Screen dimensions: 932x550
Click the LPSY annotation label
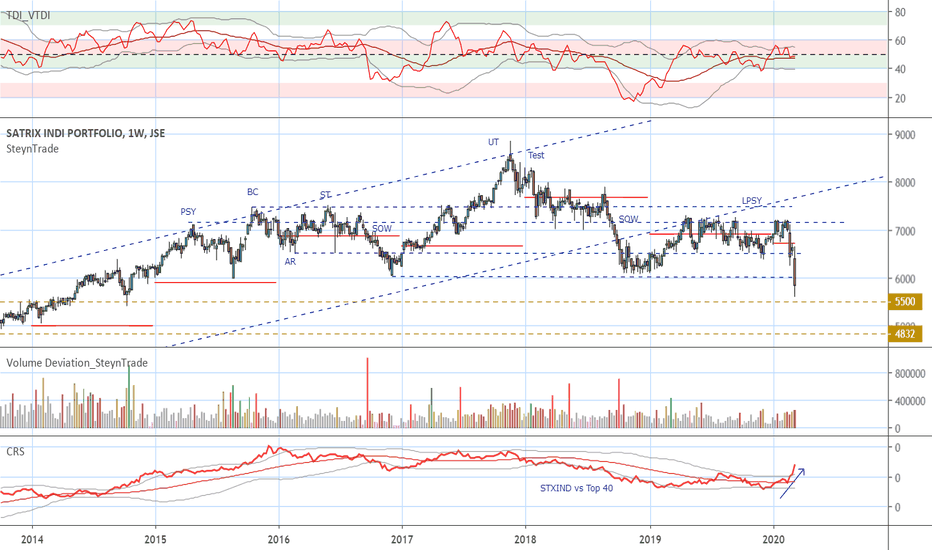(752, 200)
